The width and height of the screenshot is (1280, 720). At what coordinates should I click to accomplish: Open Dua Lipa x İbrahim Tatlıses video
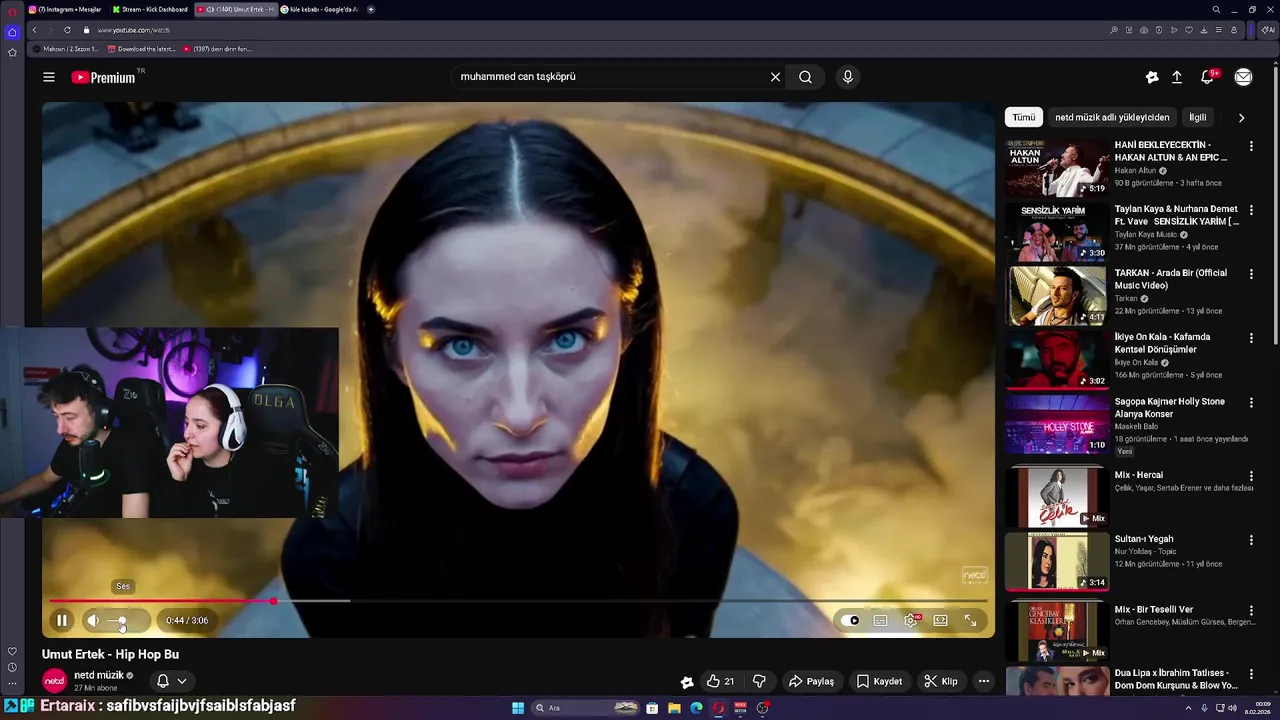click(1177, 679)
